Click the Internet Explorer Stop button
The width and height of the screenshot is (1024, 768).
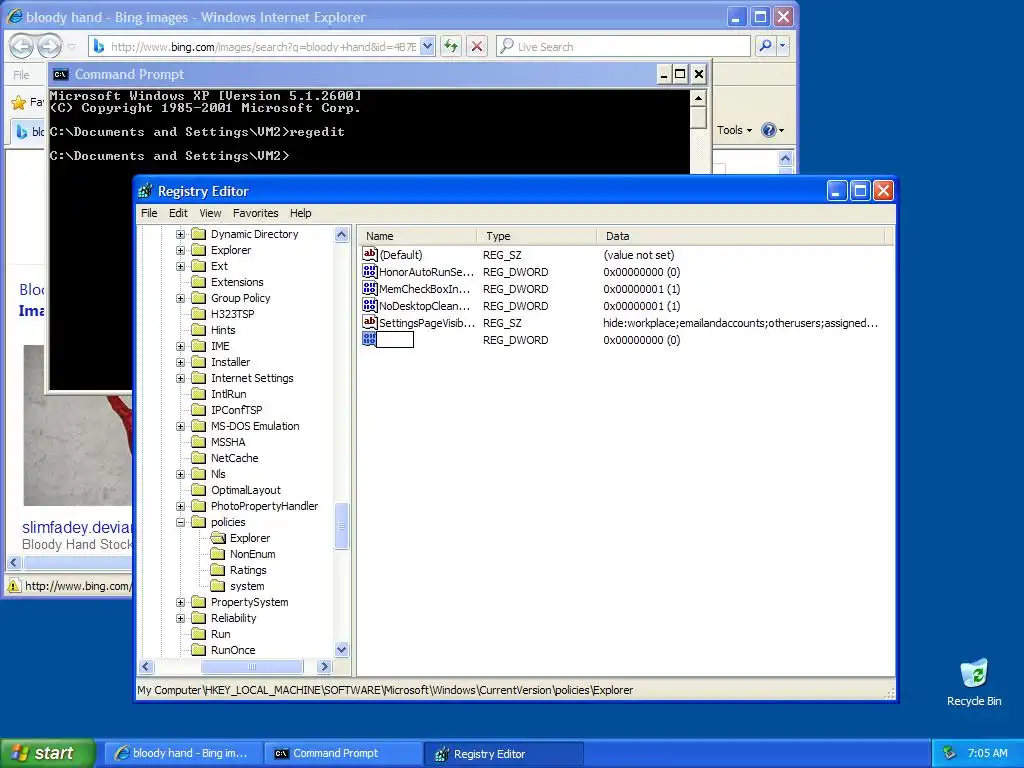tap(477, 46)
